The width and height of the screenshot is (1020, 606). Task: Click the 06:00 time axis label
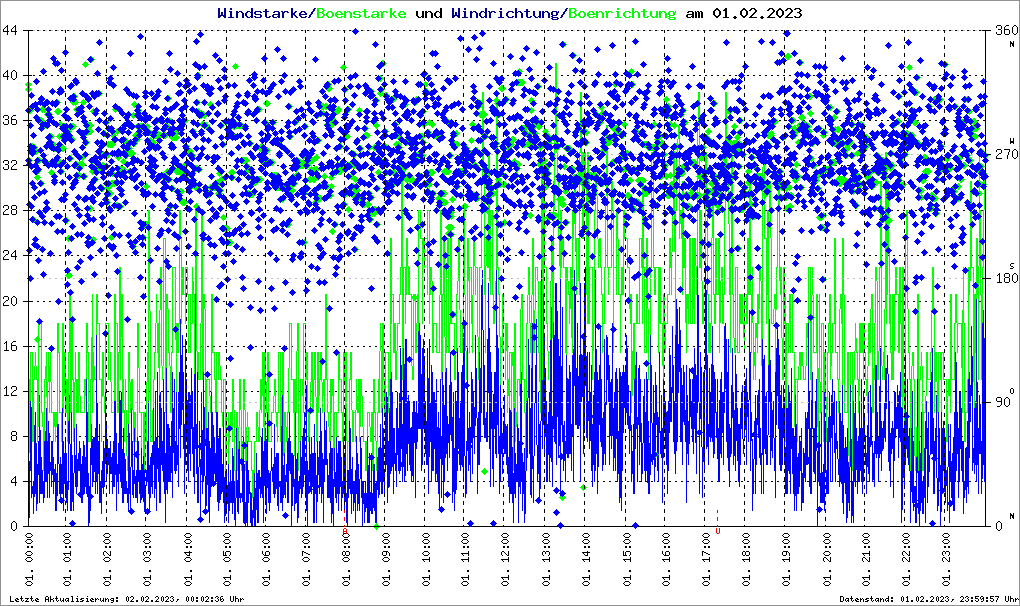point(267,559)
